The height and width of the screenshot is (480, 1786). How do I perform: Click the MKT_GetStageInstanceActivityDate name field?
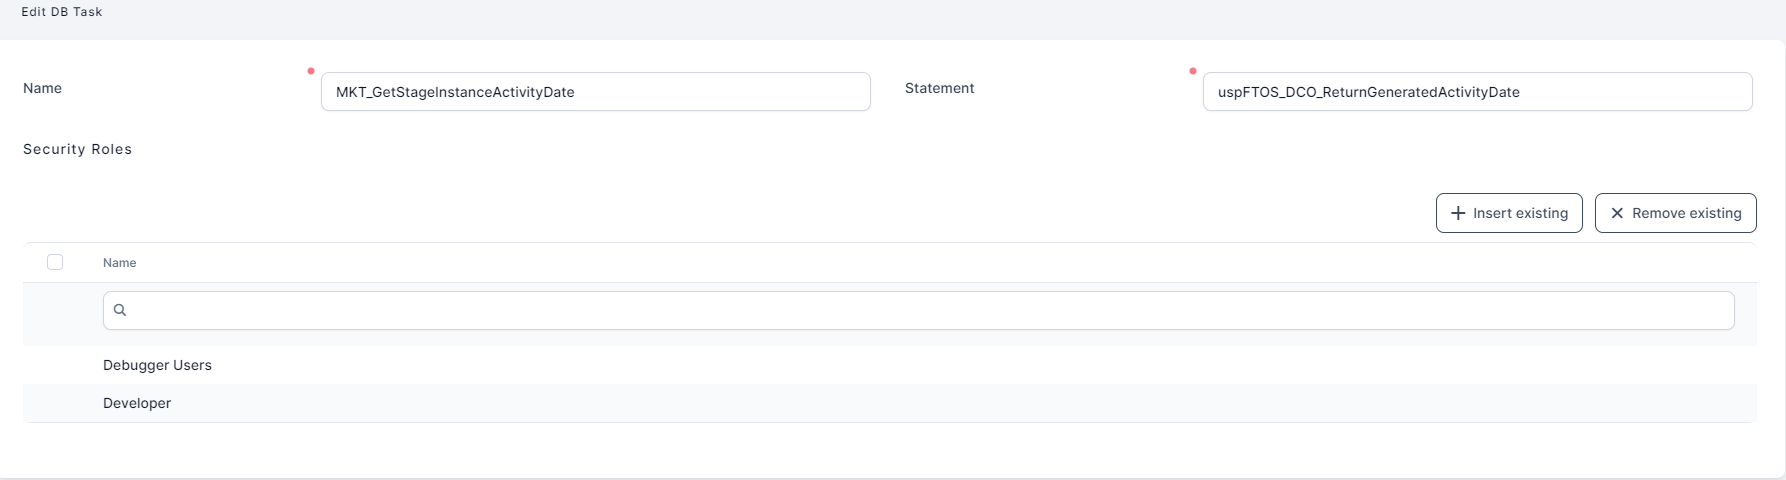click(595, 92)
